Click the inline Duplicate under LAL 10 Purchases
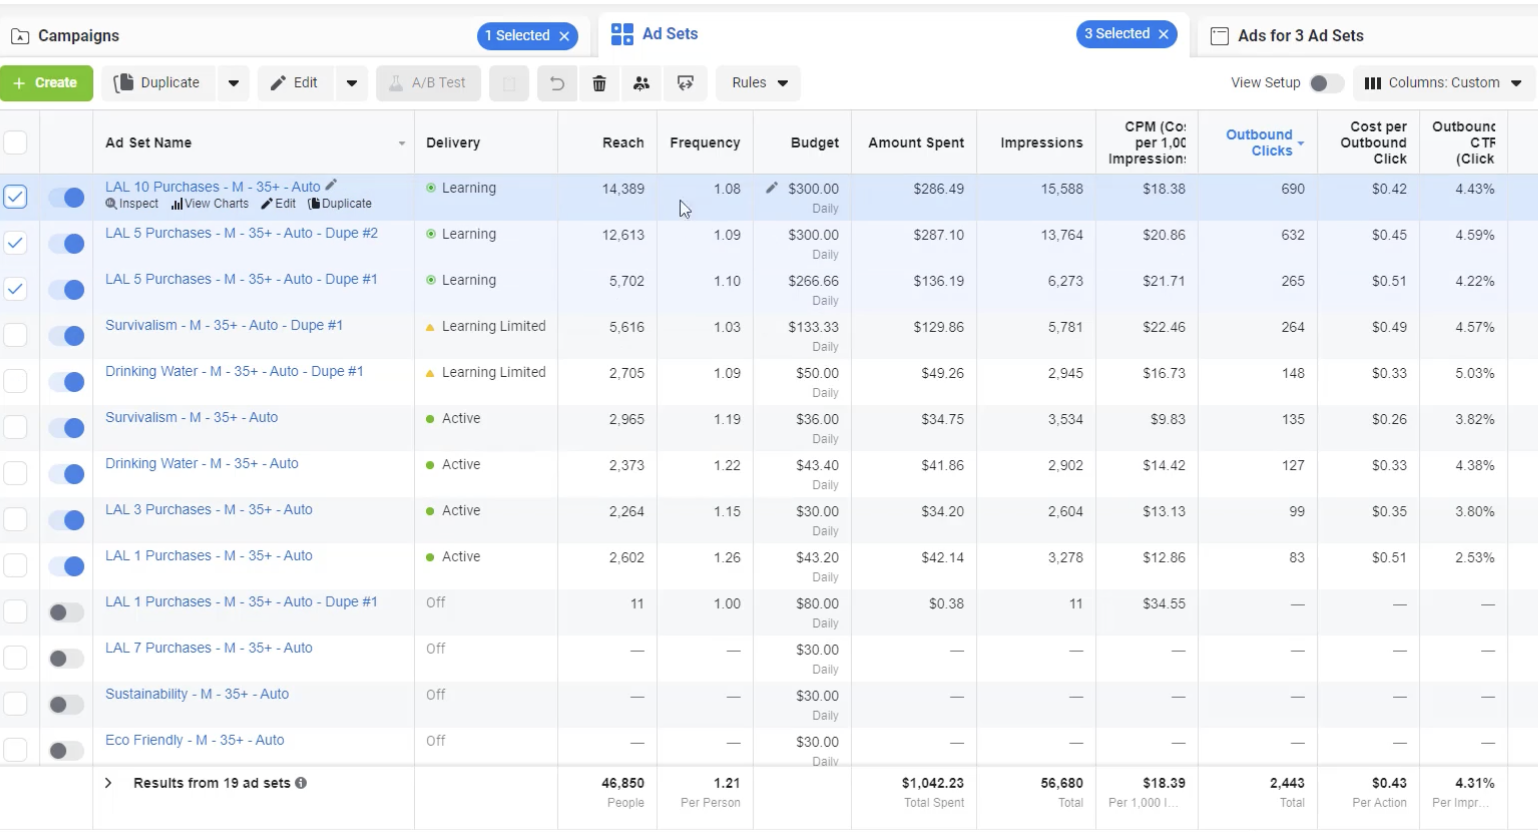This screenshot has height=832, width=1538. pyautogui.click(x=340, y=204)
